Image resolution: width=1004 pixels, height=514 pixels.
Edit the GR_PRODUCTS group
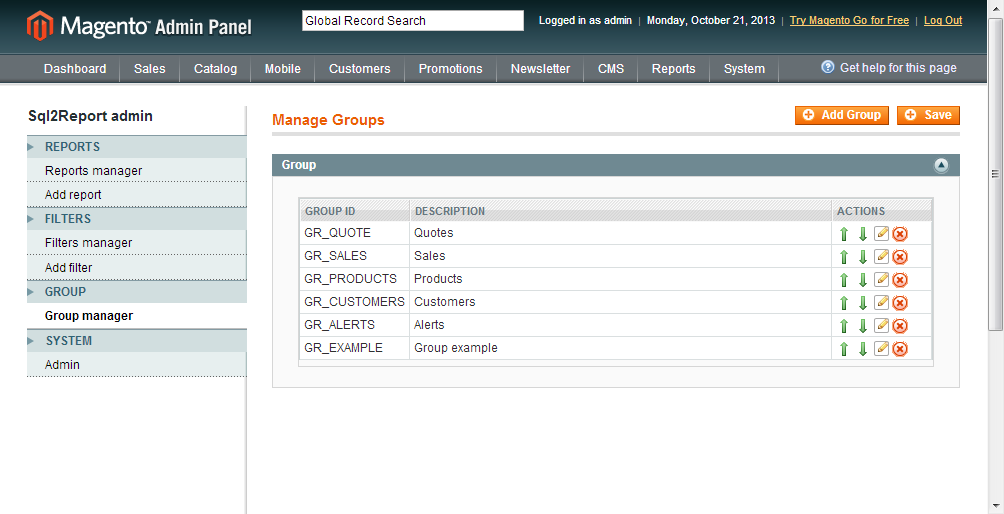[x=882, y=280]
